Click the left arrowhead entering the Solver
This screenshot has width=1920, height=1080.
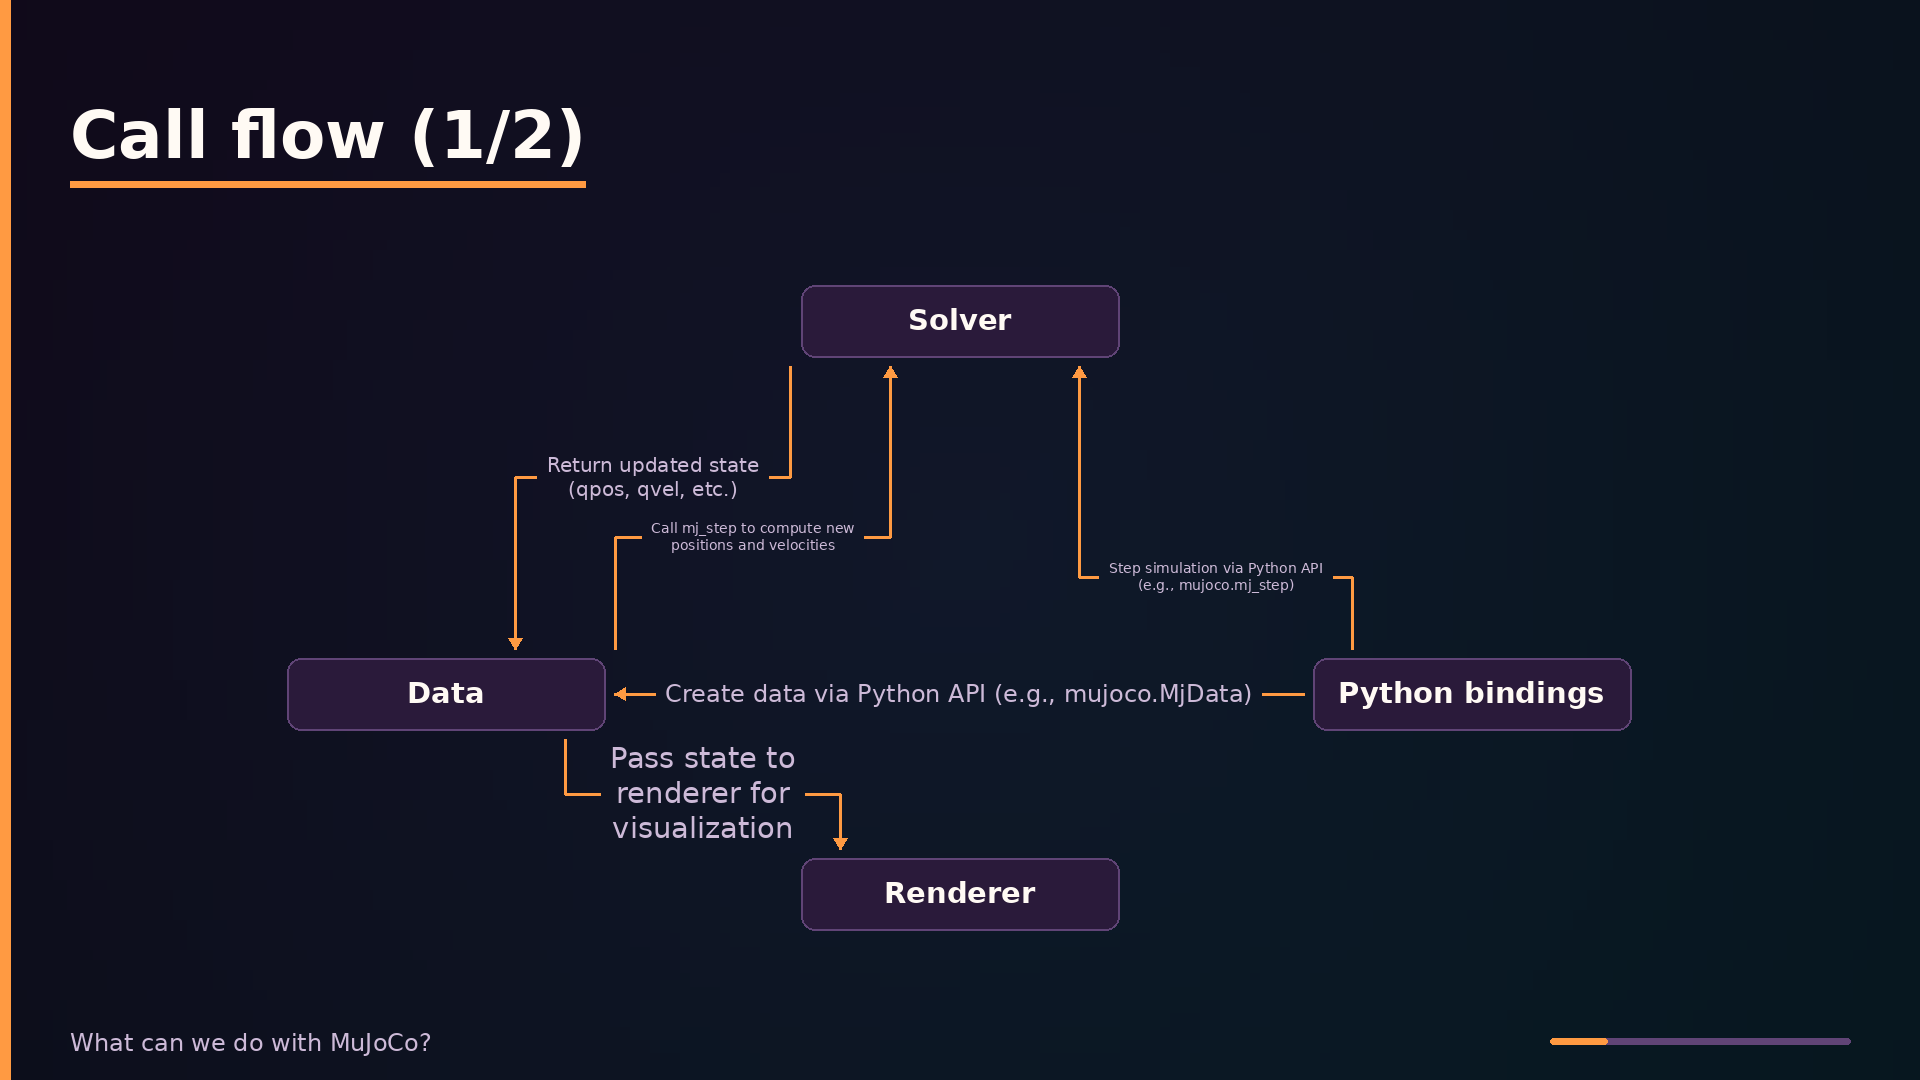(890, 372)
